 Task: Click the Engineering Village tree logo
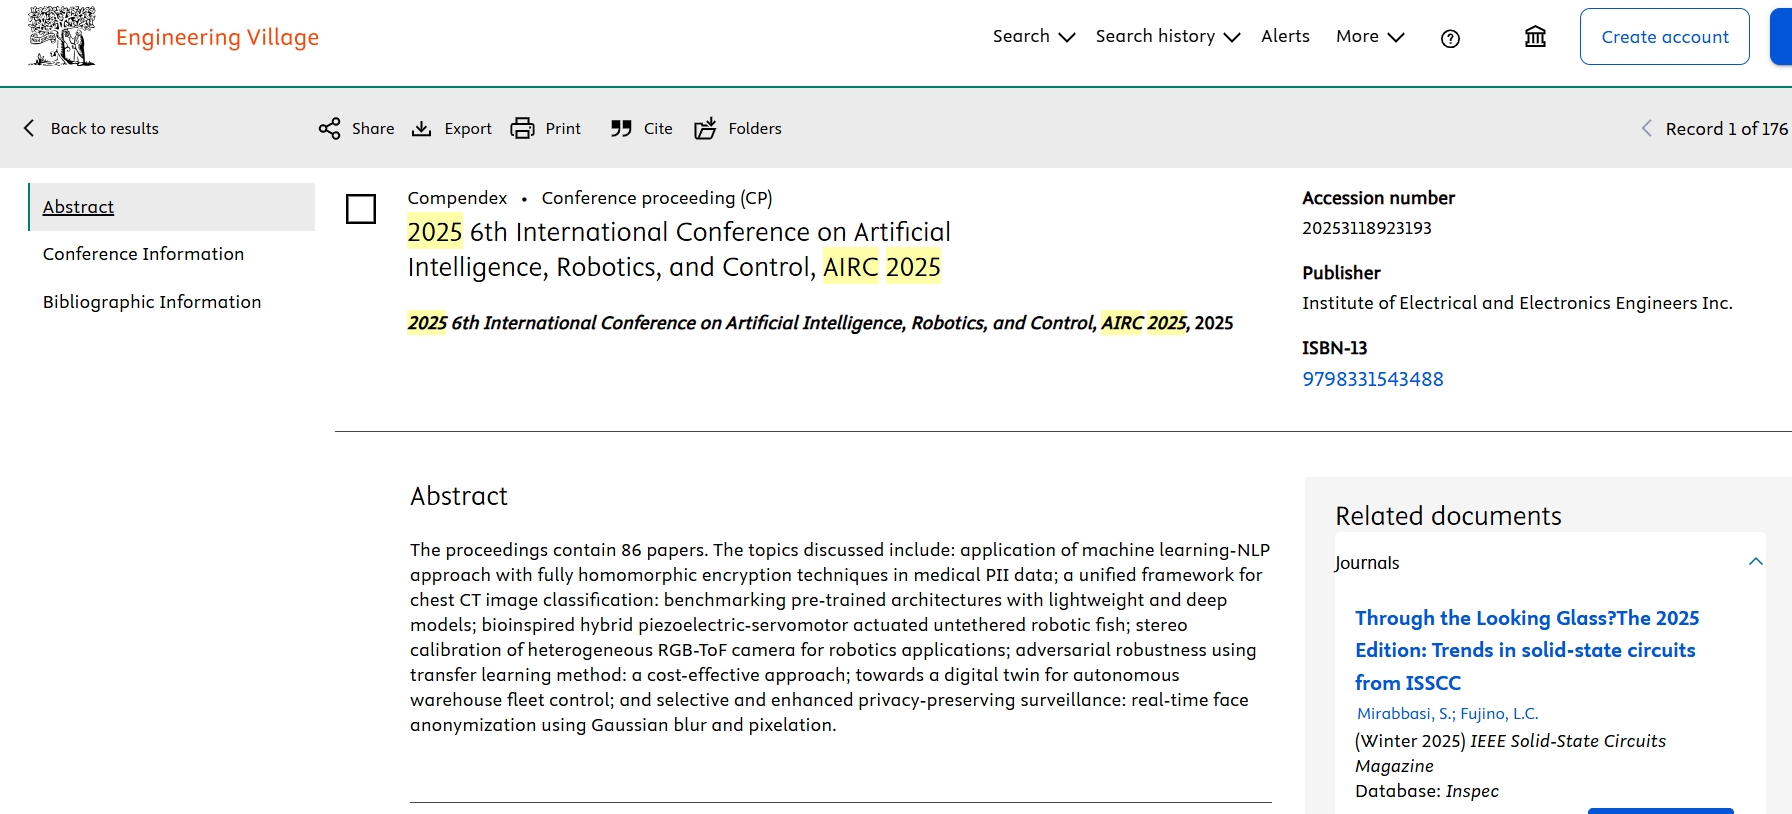62,36
